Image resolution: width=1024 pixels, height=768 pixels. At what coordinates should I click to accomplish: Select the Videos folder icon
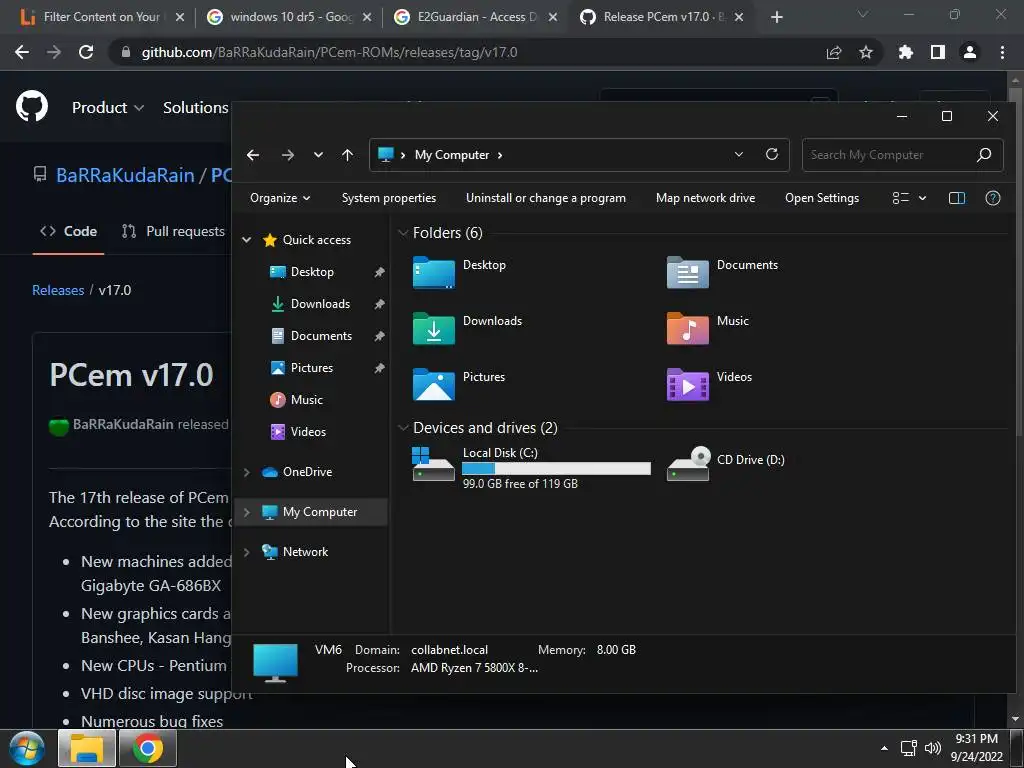[688, 384]
